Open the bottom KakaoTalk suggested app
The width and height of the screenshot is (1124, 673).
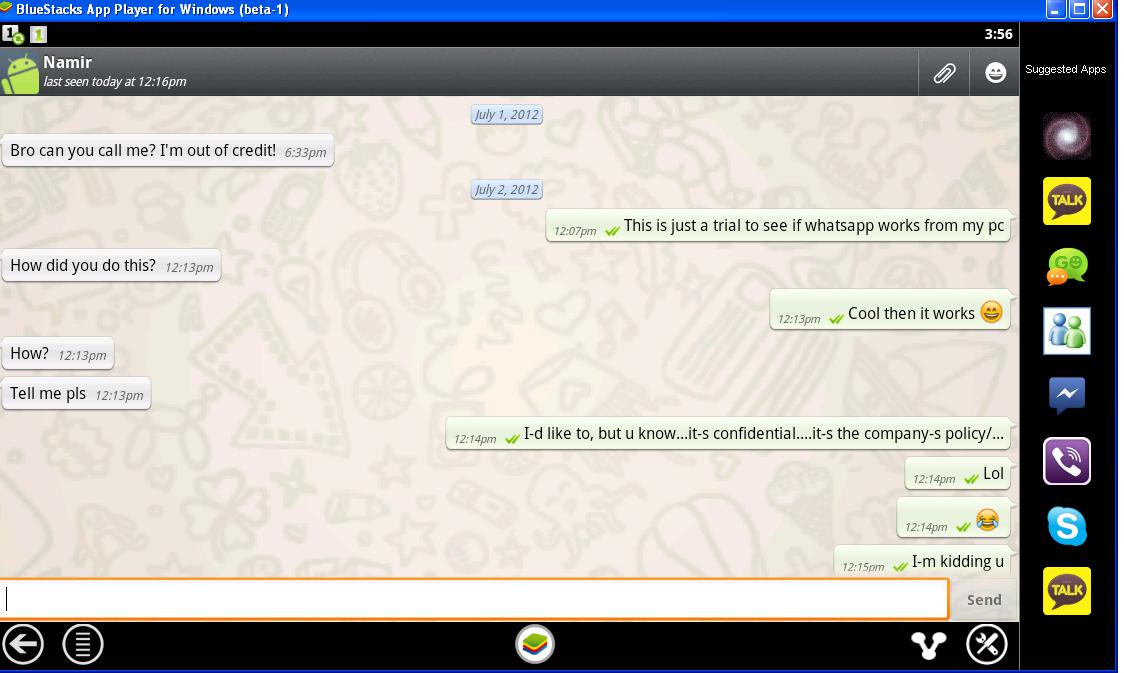click(1066, 591)
